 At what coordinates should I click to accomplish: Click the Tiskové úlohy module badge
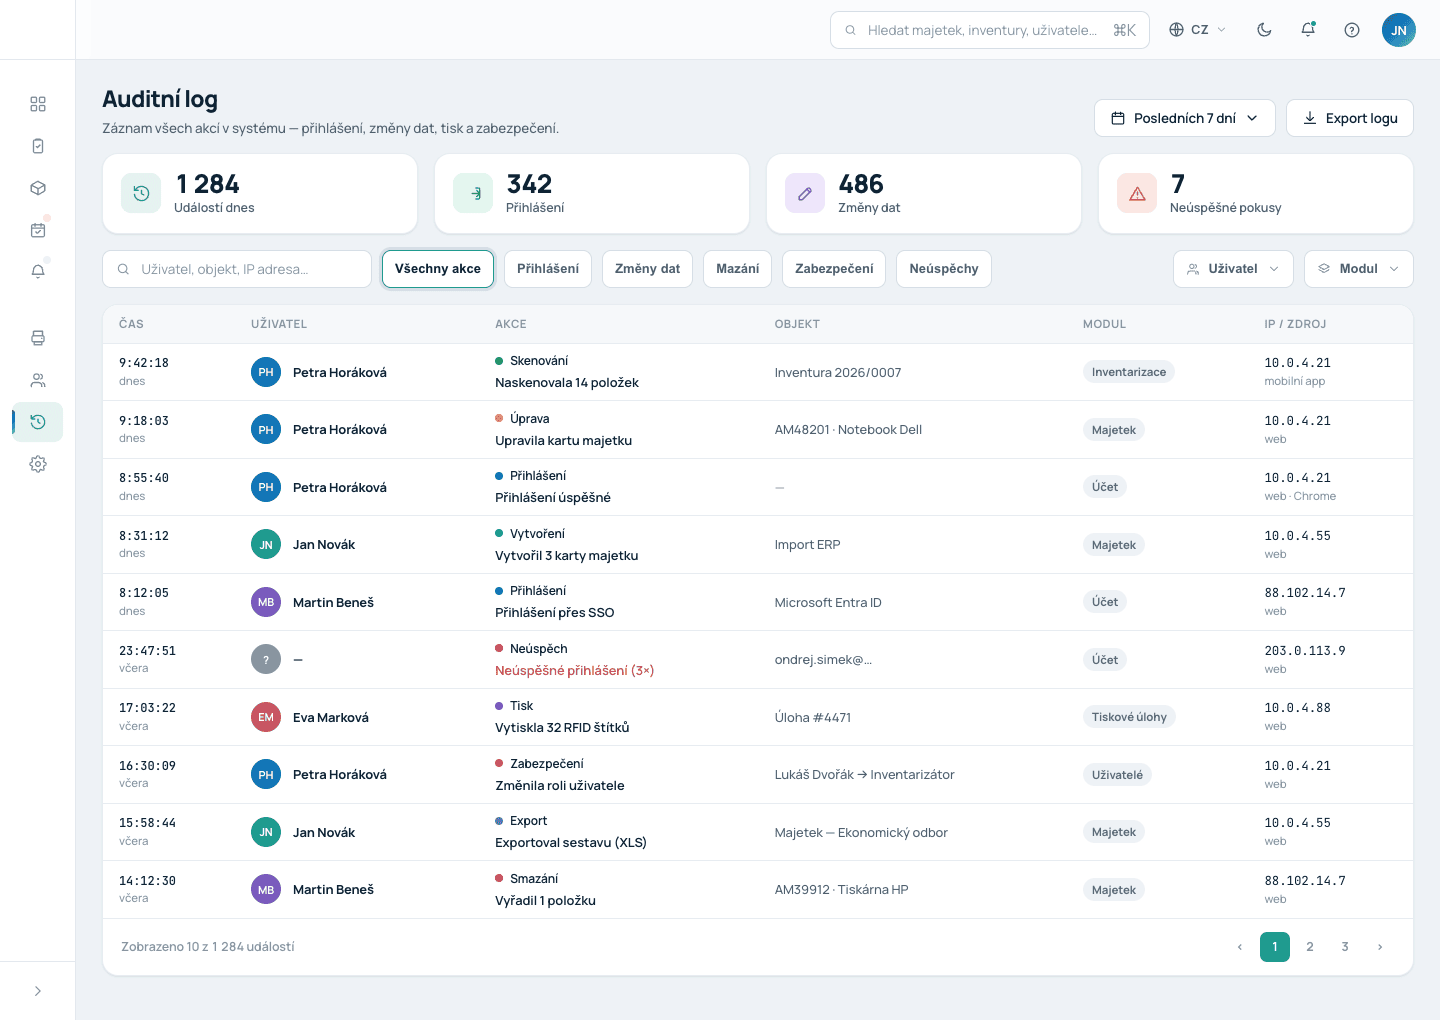pyautogui.click(x=1129, y=717)
